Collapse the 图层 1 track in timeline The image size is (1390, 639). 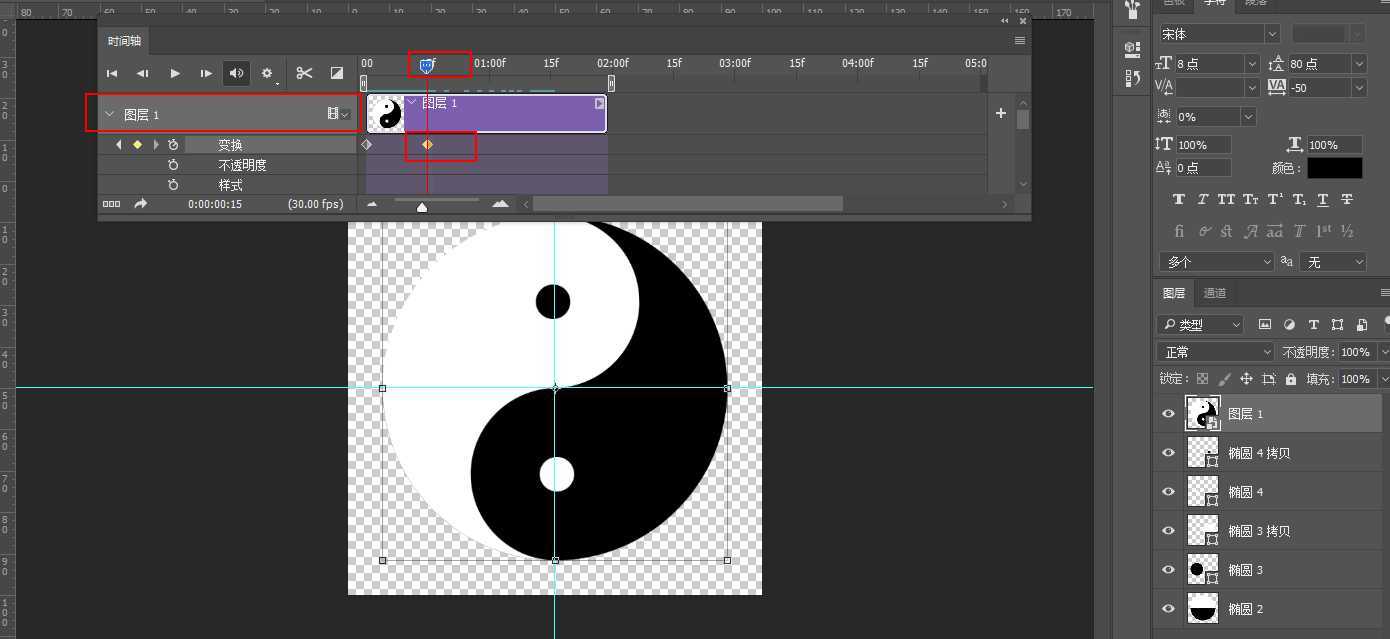[110, 113]
